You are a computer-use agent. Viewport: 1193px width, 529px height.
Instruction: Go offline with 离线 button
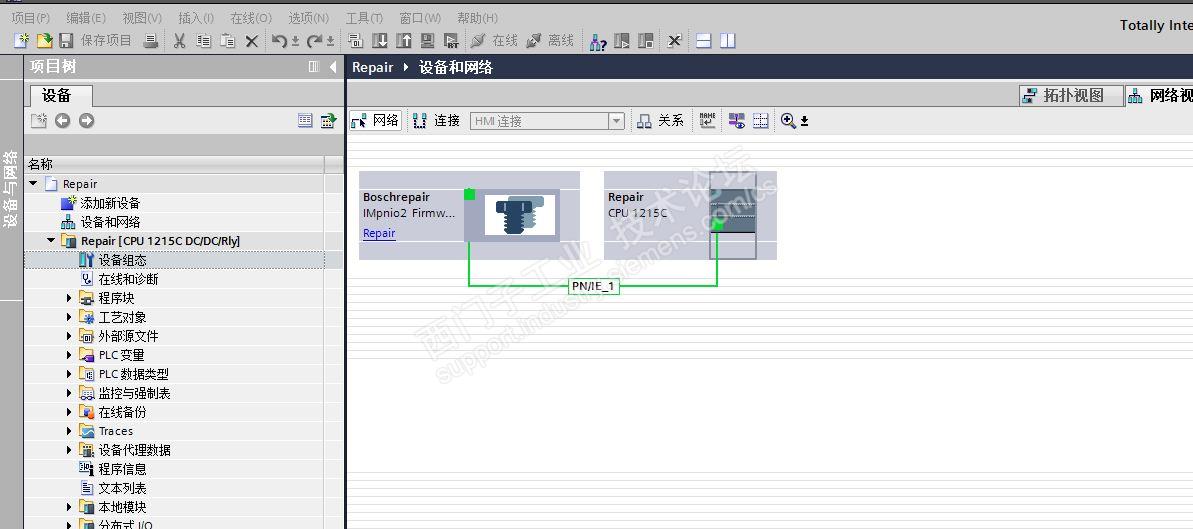550,41
